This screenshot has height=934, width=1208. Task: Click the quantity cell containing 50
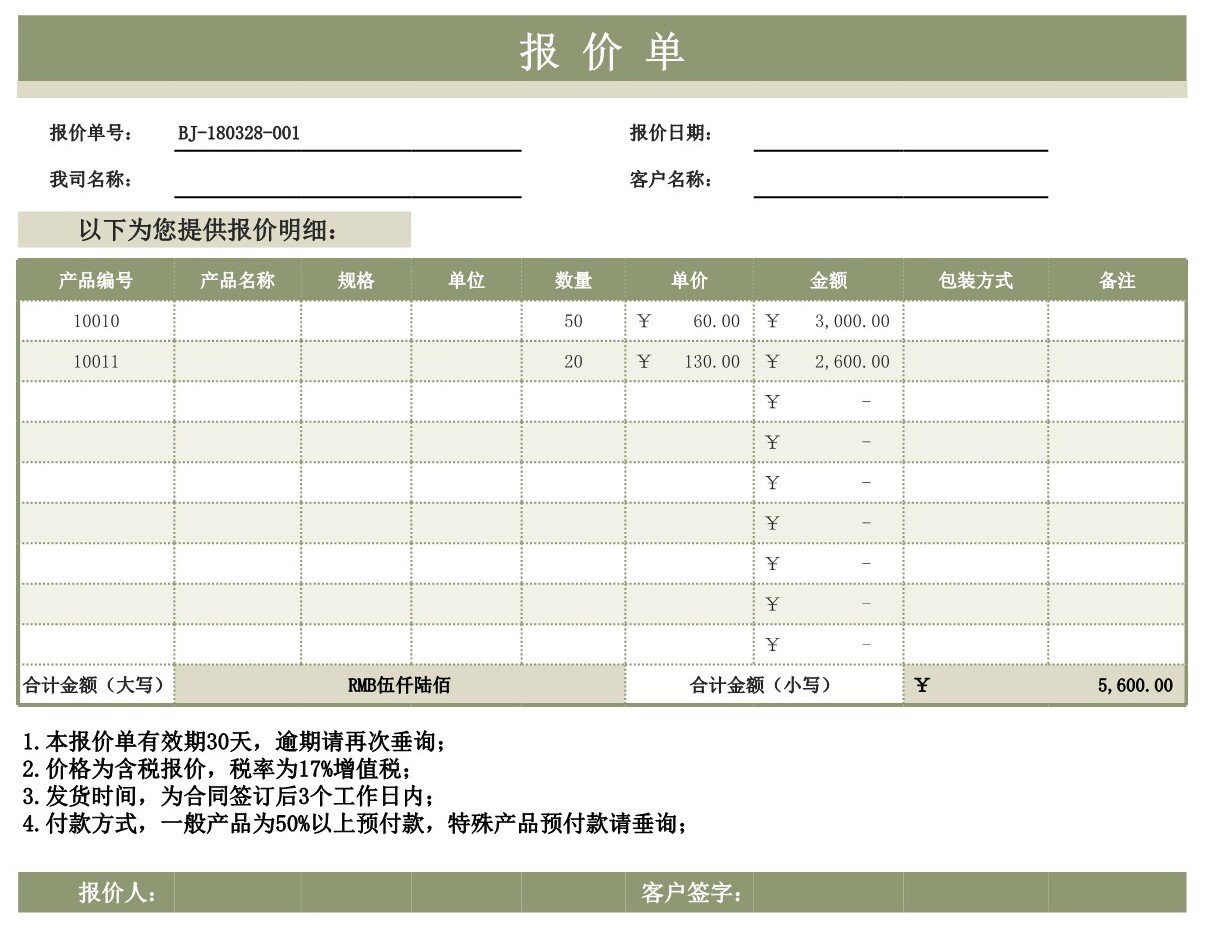tap(573, 322)
